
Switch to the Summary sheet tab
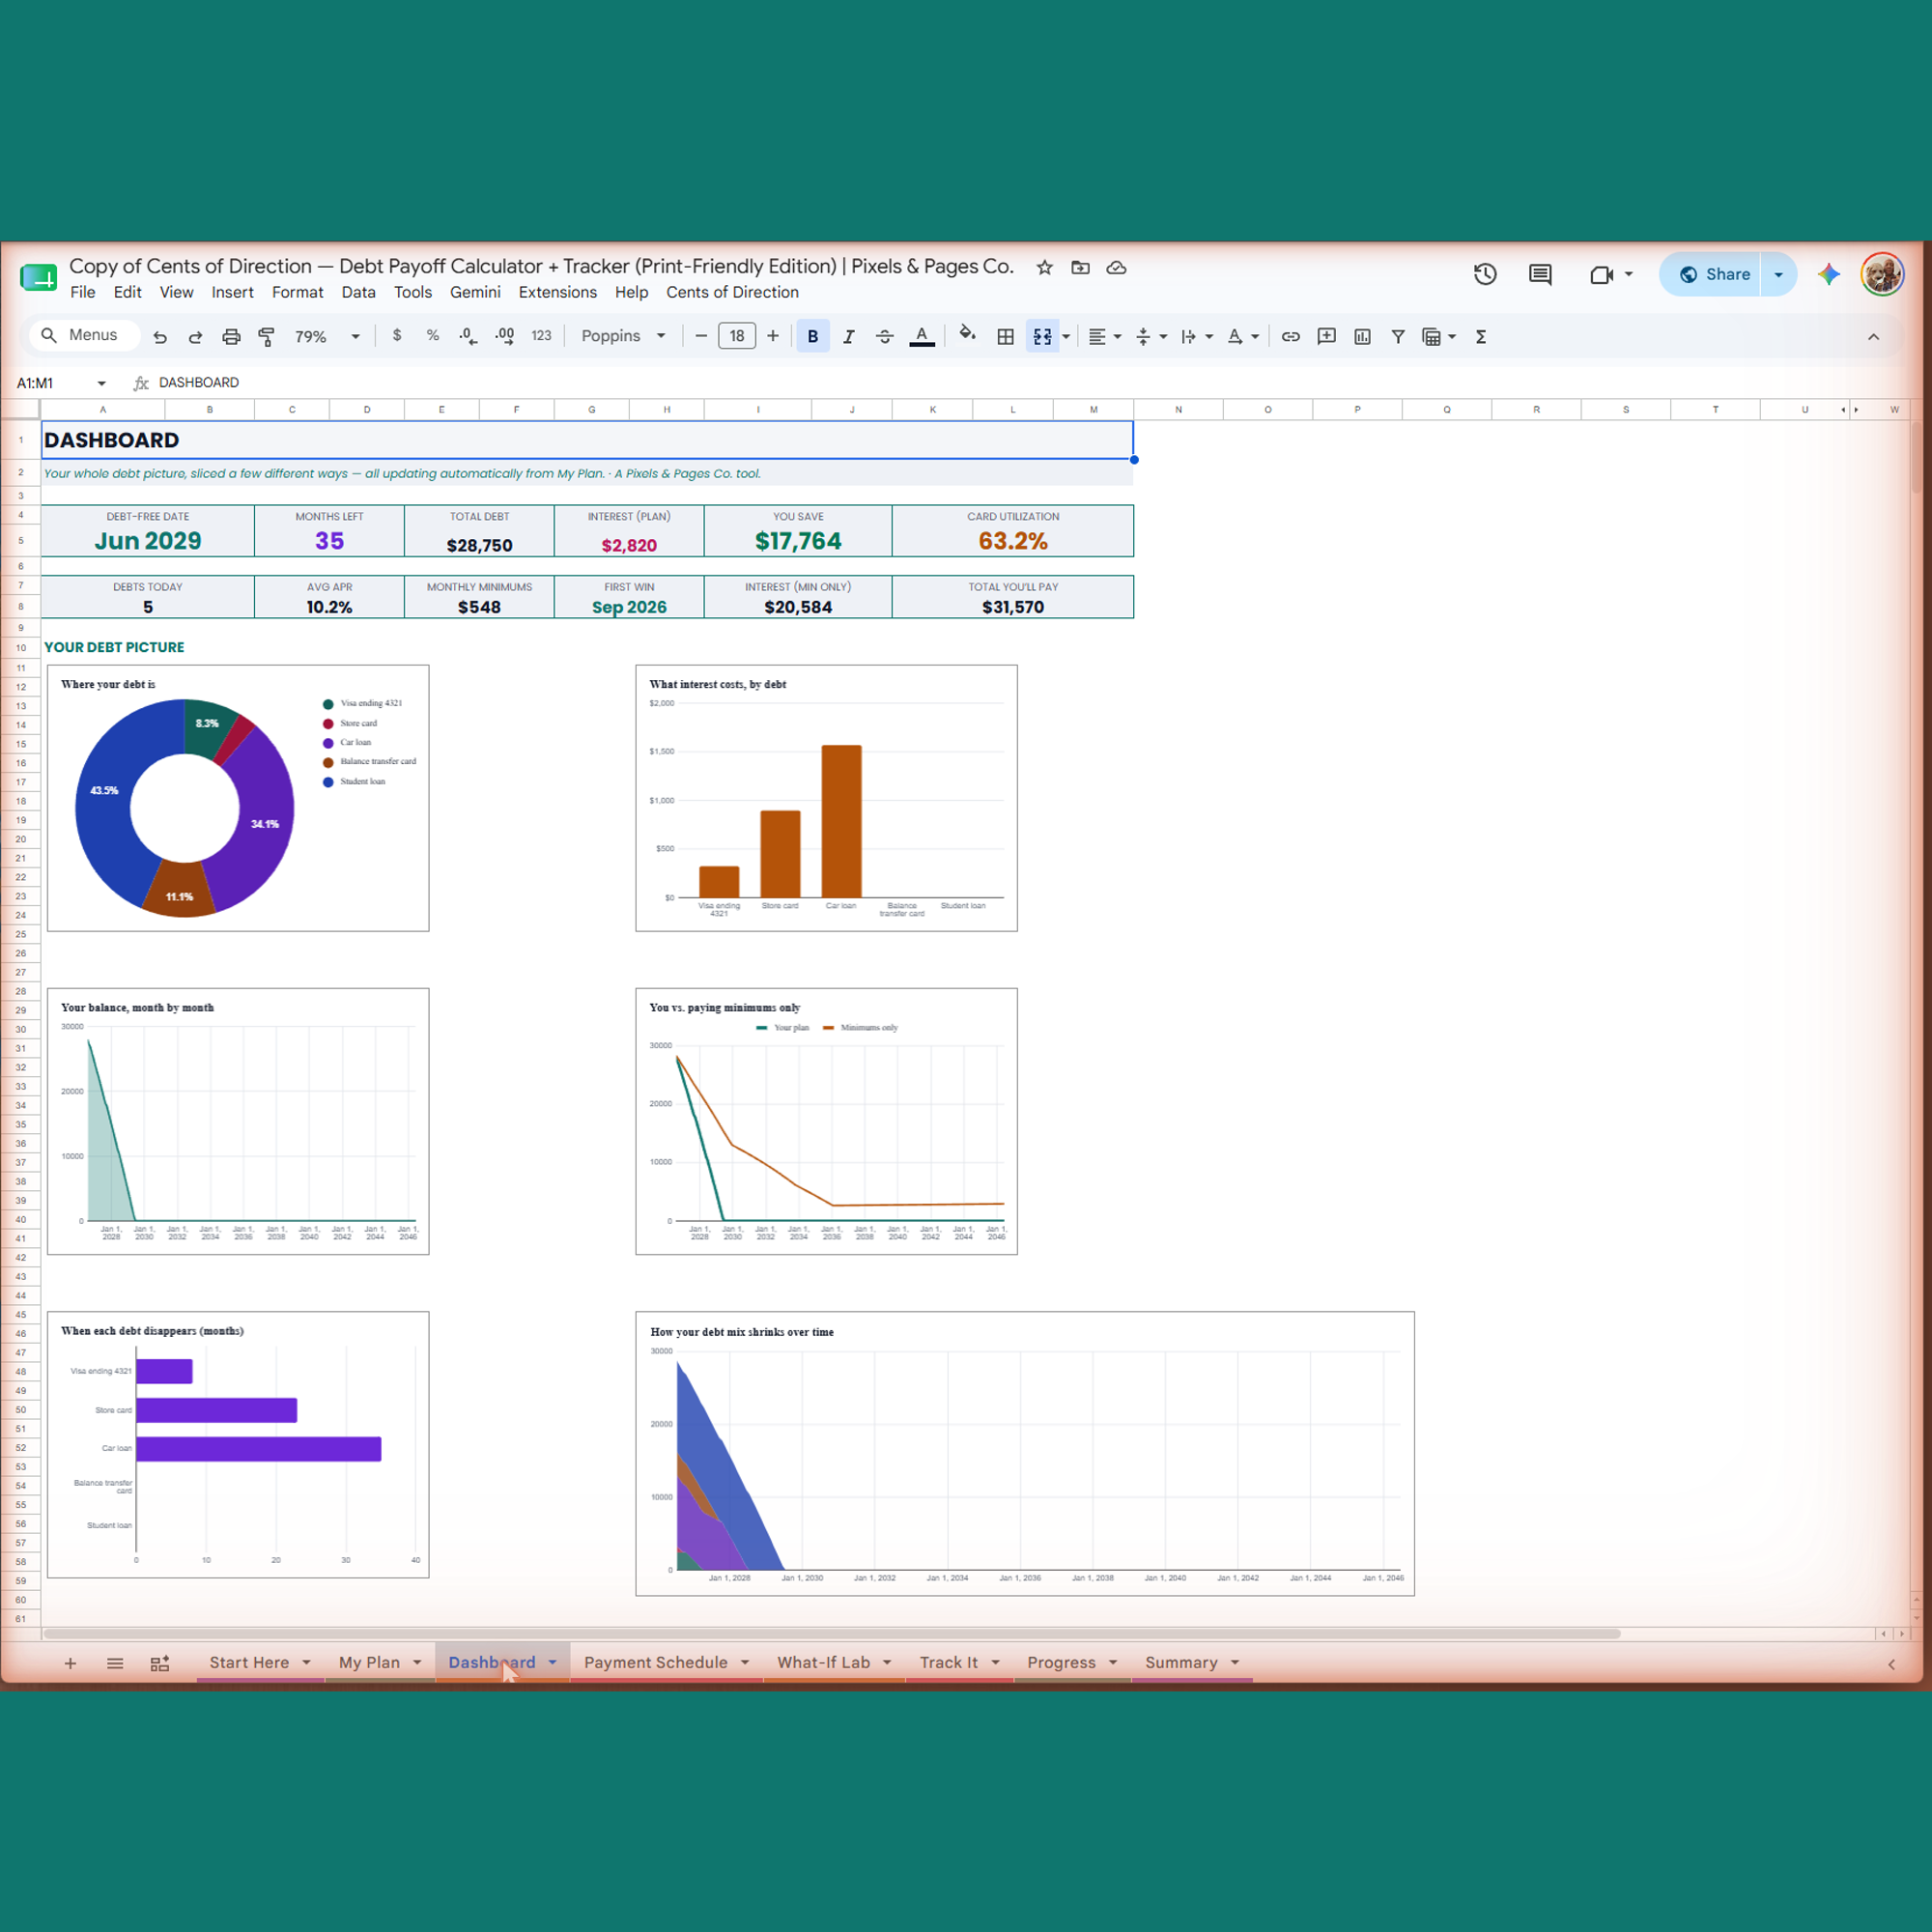click(x=1181, y=1663)
